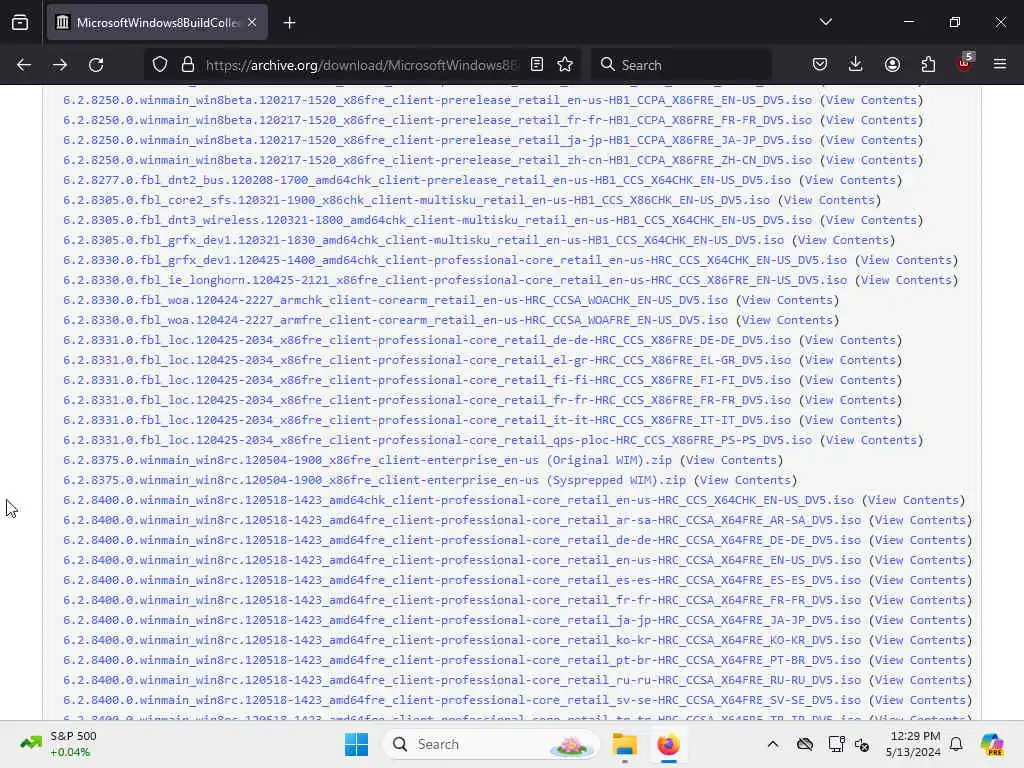Download the 8400 amd64fre ar-sa ISO
The width and height of the screenshot is (1024, 768).
point(462,520)
